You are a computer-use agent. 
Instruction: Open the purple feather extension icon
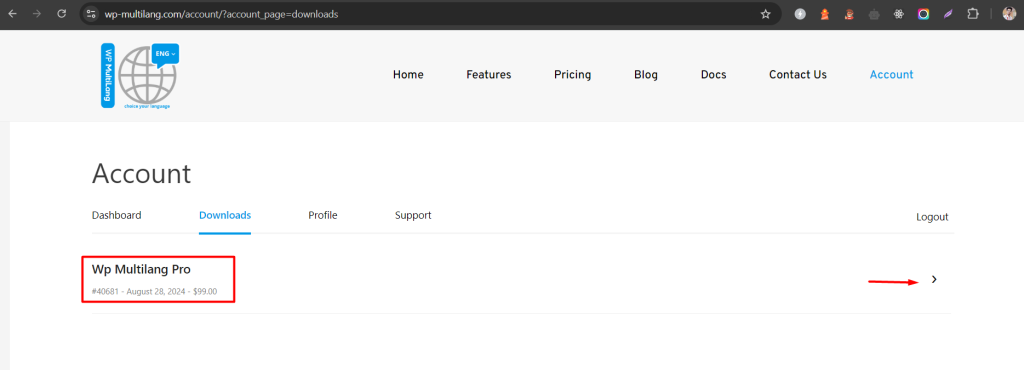(x=948, y=14)
